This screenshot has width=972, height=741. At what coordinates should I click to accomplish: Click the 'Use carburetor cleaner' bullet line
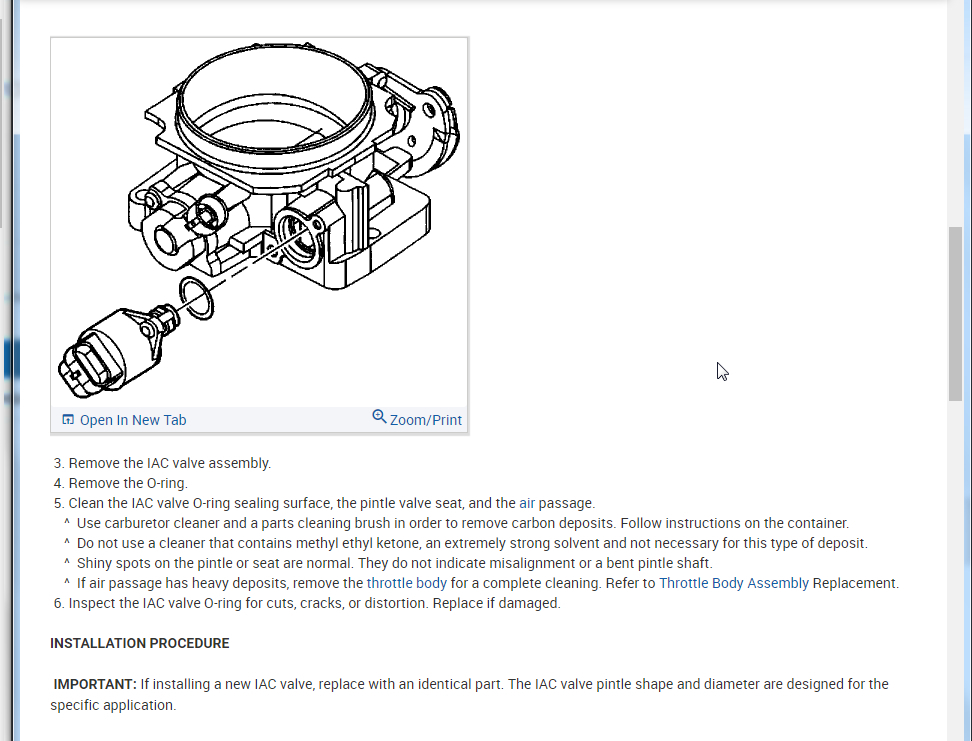coord(463,523)
